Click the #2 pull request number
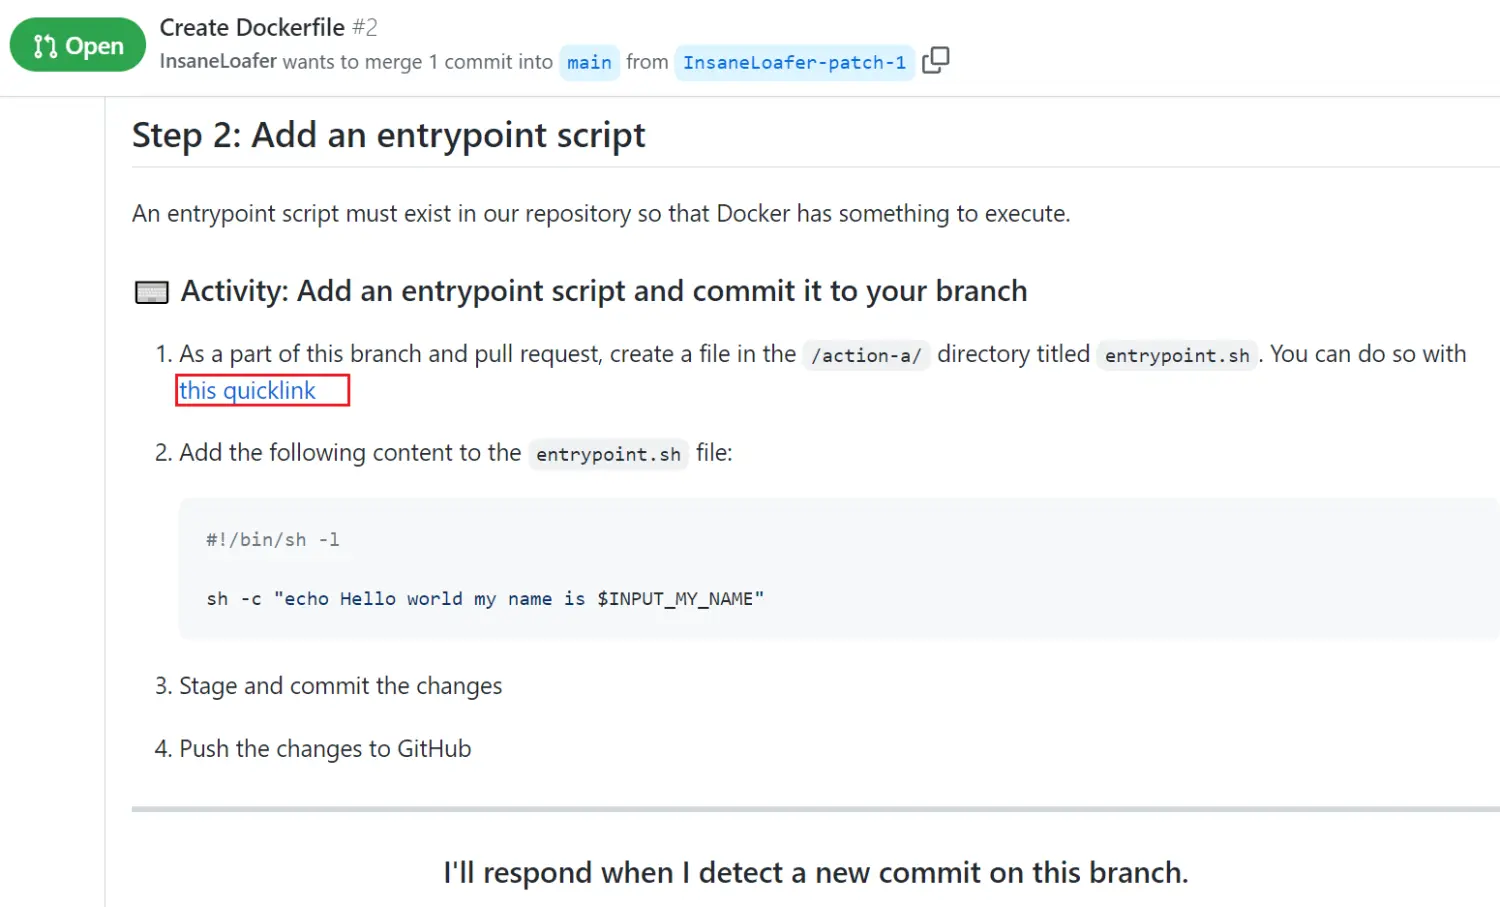Viewport: 1500px width, 907px height. [x=365, y=27]
